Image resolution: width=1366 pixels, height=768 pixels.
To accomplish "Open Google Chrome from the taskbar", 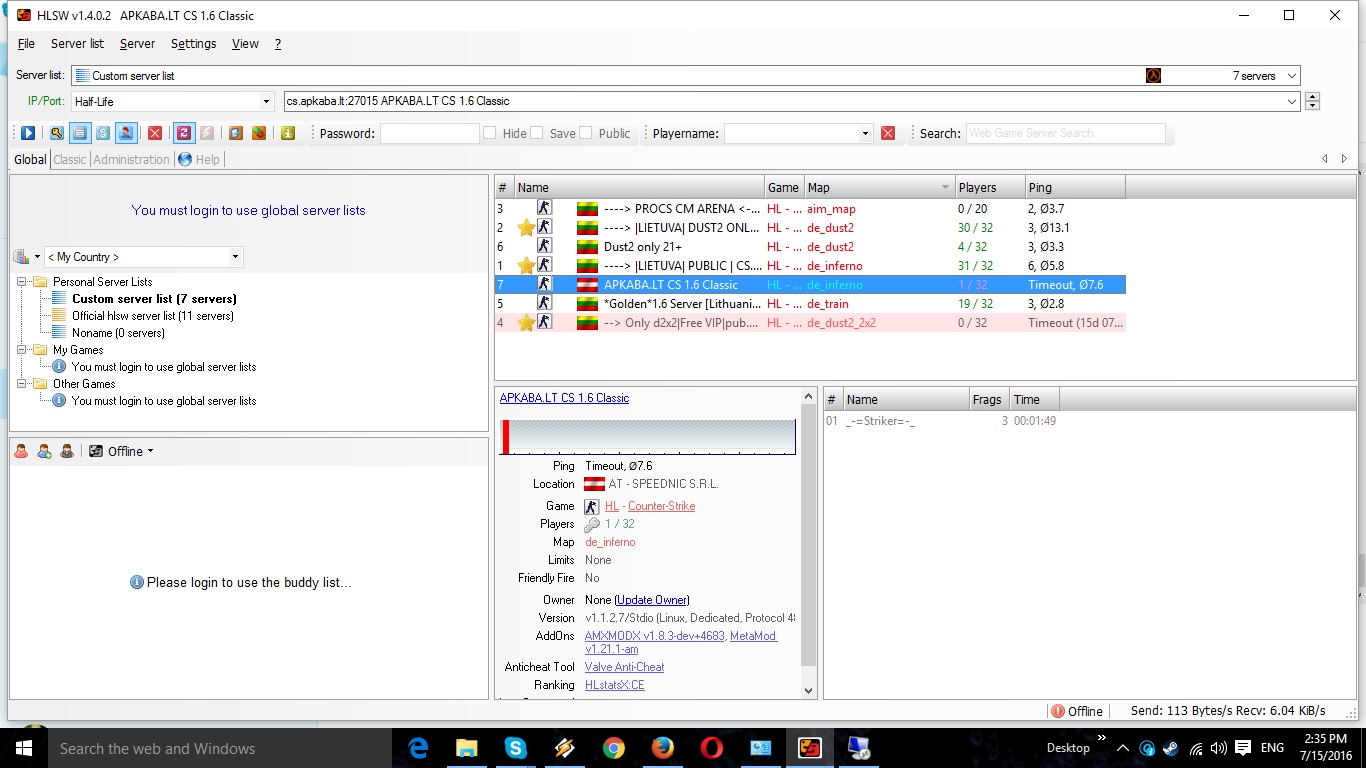I will tap(613, 748).
